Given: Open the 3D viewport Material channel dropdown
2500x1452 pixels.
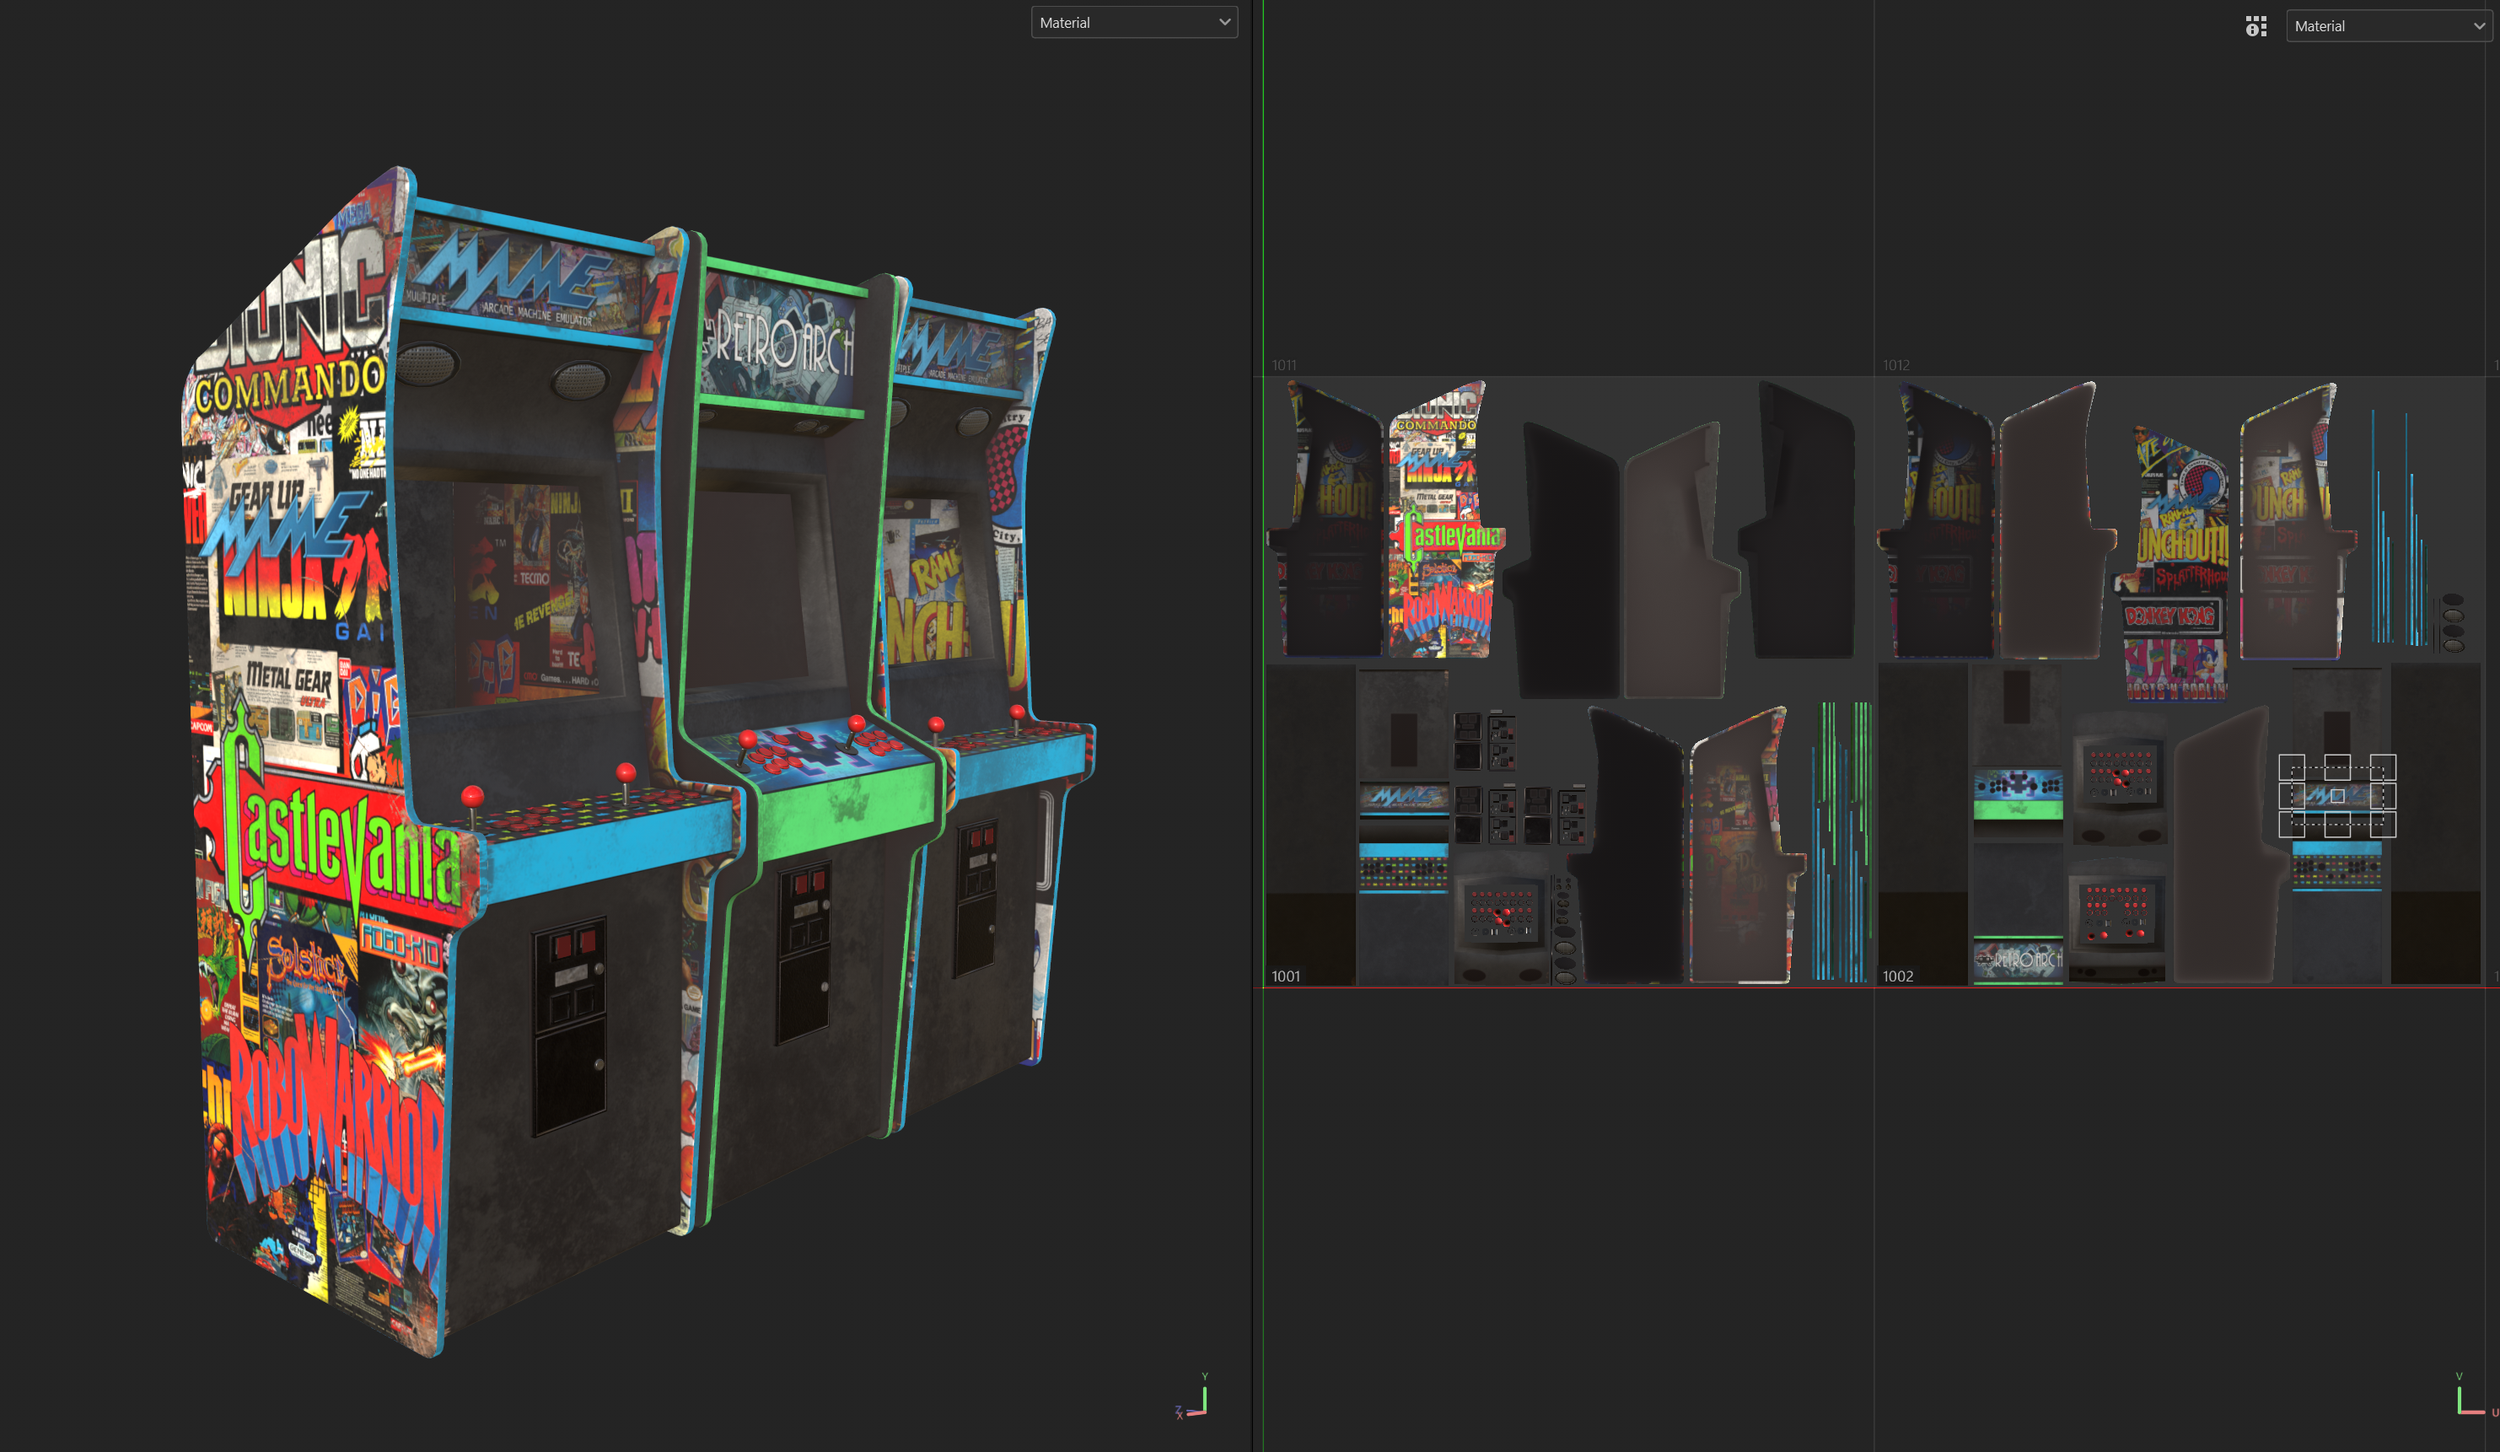Looking at the screenshot, I should click(1133, 23).
